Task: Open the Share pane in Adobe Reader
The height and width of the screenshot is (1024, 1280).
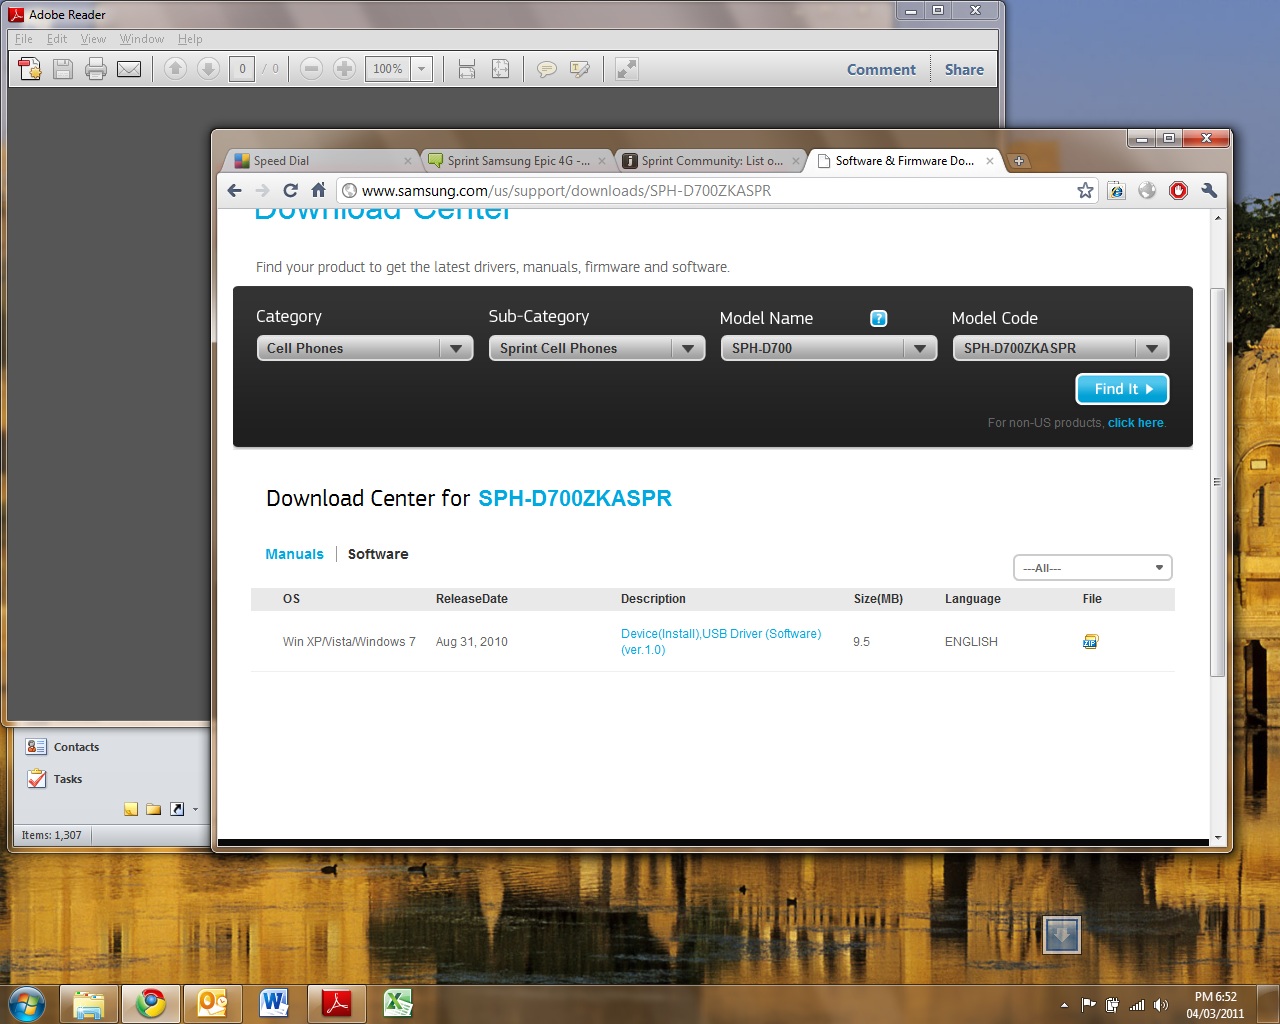Action: click(x=964, y=69)
